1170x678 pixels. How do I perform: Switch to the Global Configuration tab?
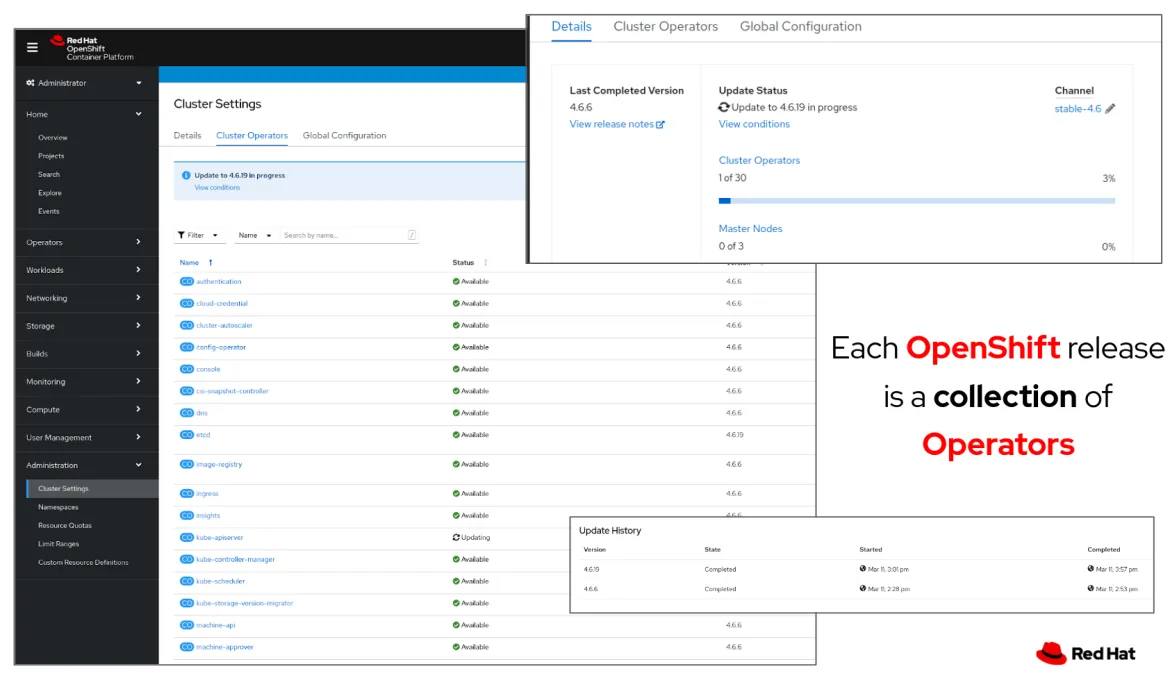click(344, 136)
